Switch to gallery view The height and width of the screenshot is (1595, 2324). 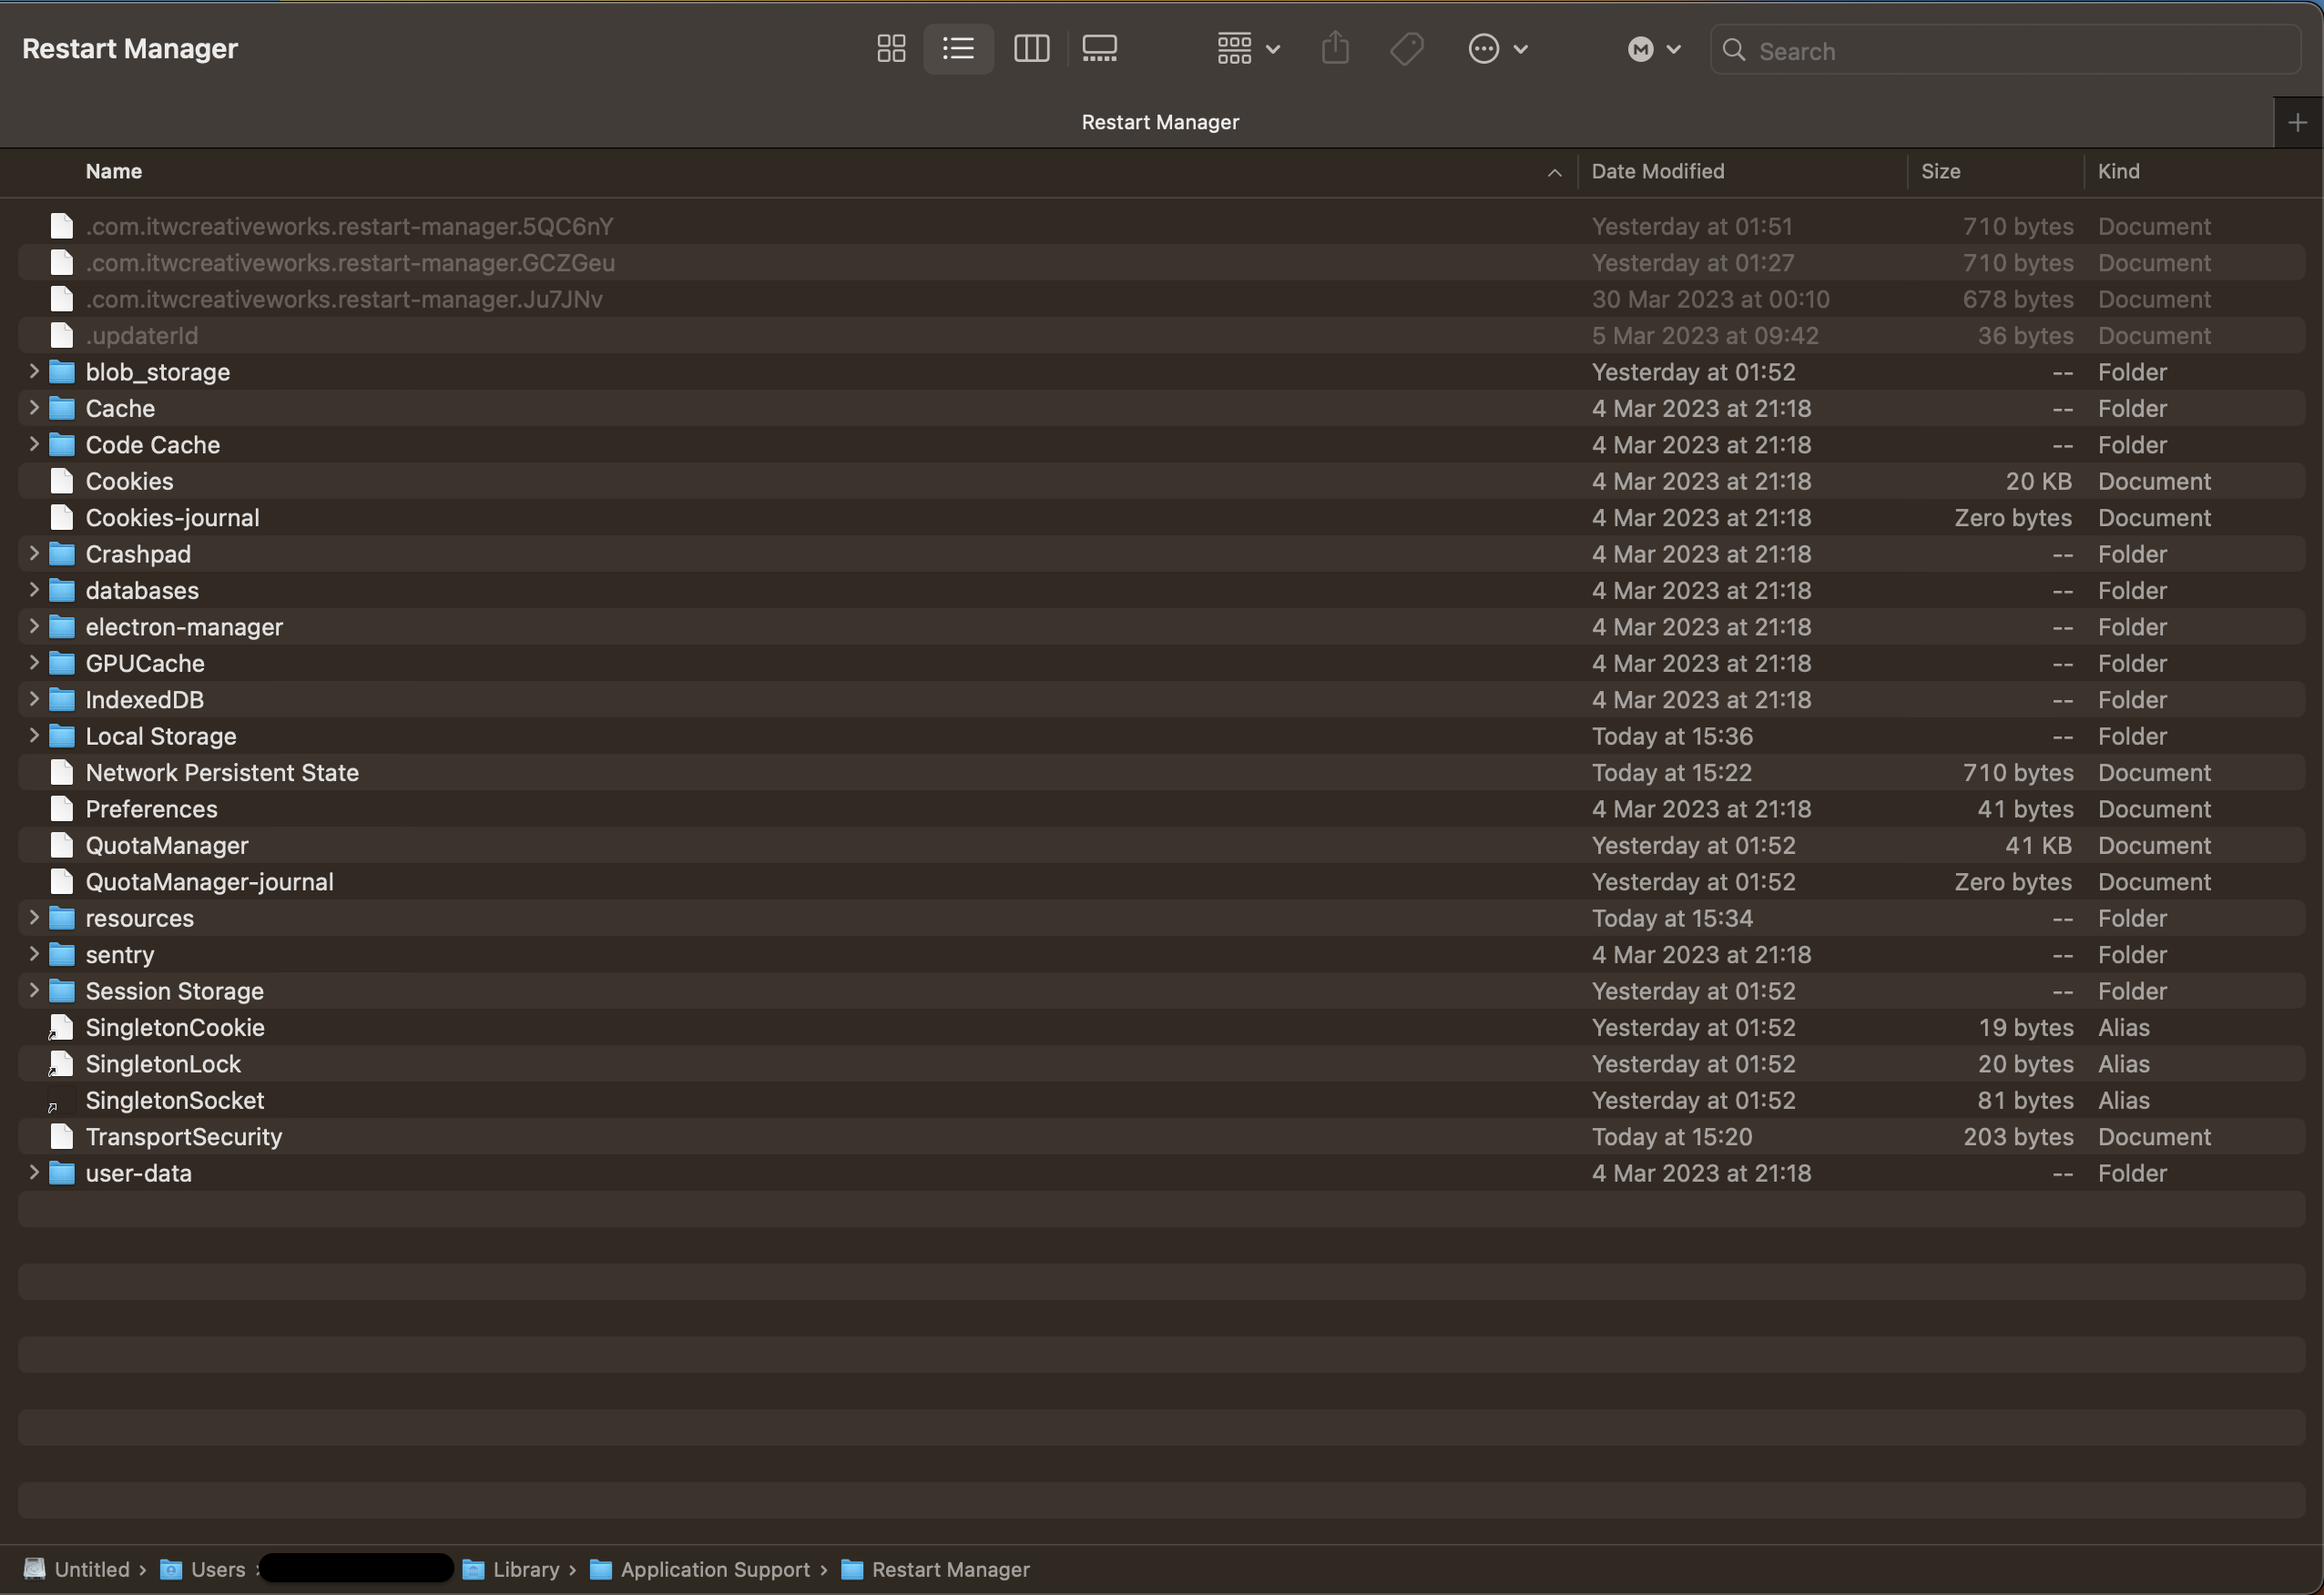coord(1099,49)
